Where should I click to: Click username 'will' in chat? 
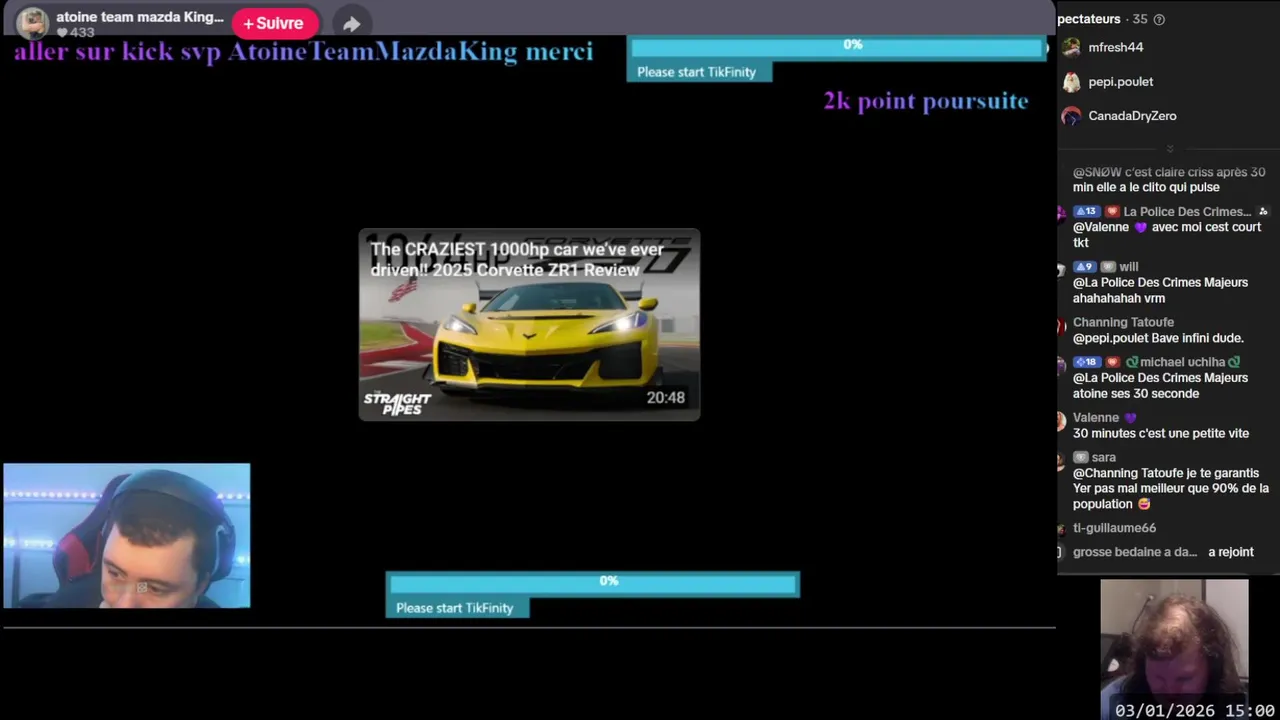pos(1129,267)
